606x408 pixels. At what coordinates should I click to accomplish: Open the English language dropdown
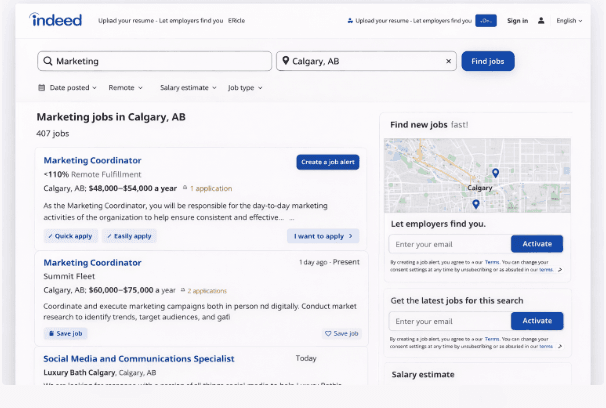569,20
